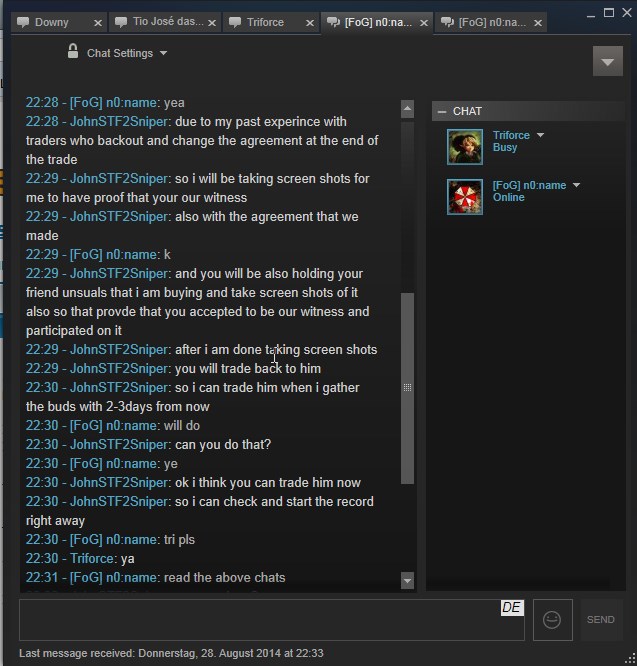Click the lock icon beside Chat Settings
The width and height of the screenshot is (637, 666).
(73, 52)
